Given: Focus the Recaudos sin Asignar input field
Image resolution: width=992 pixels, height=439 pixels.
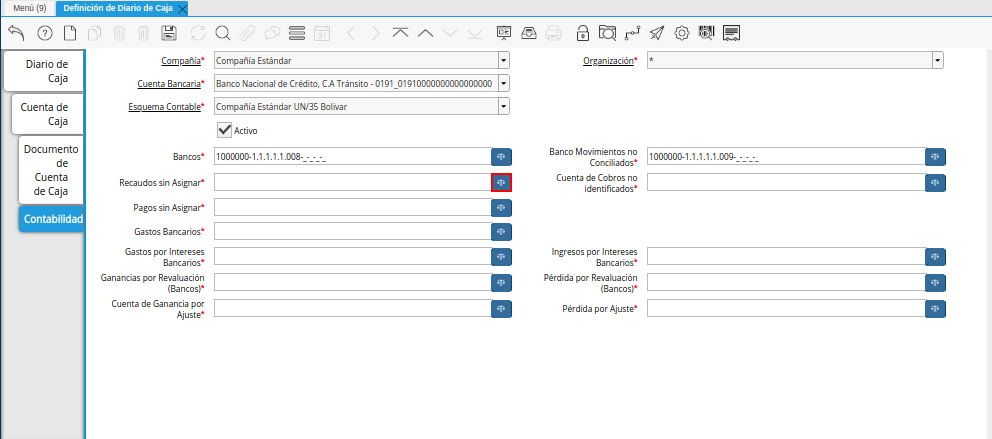Looking at the screenshot, I should pos(353,182).
